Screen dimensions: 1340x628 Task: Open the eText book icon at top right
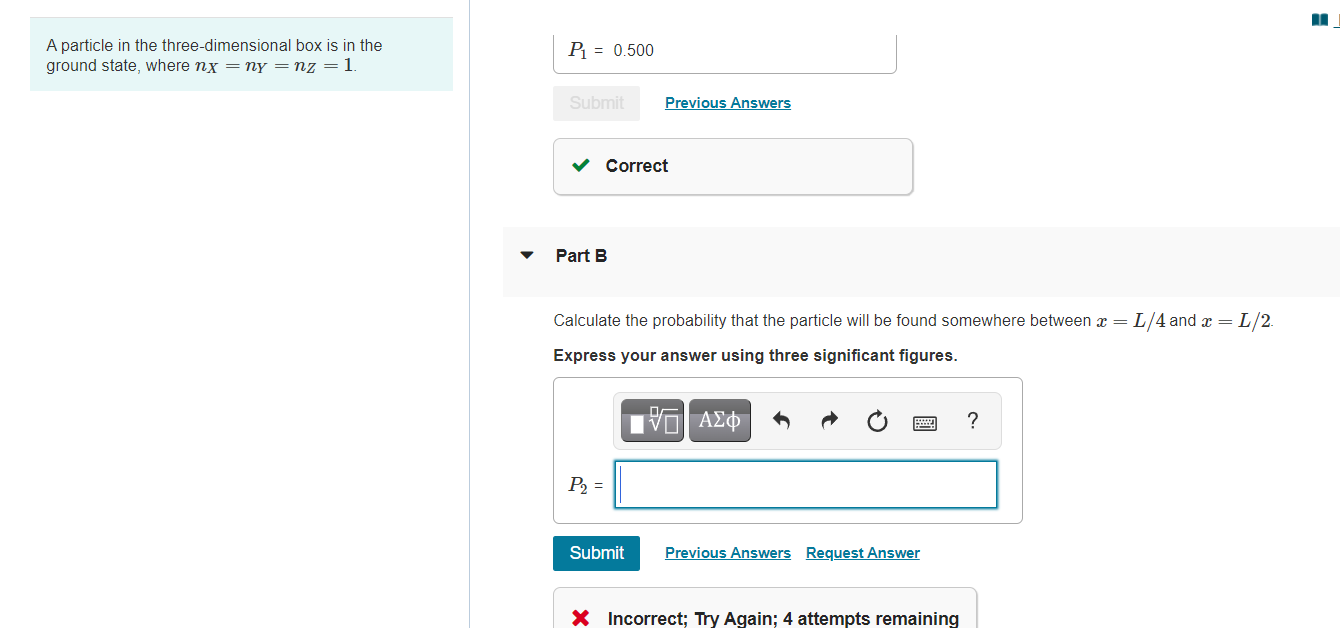pyautogui.click(x=1318, y=18)
